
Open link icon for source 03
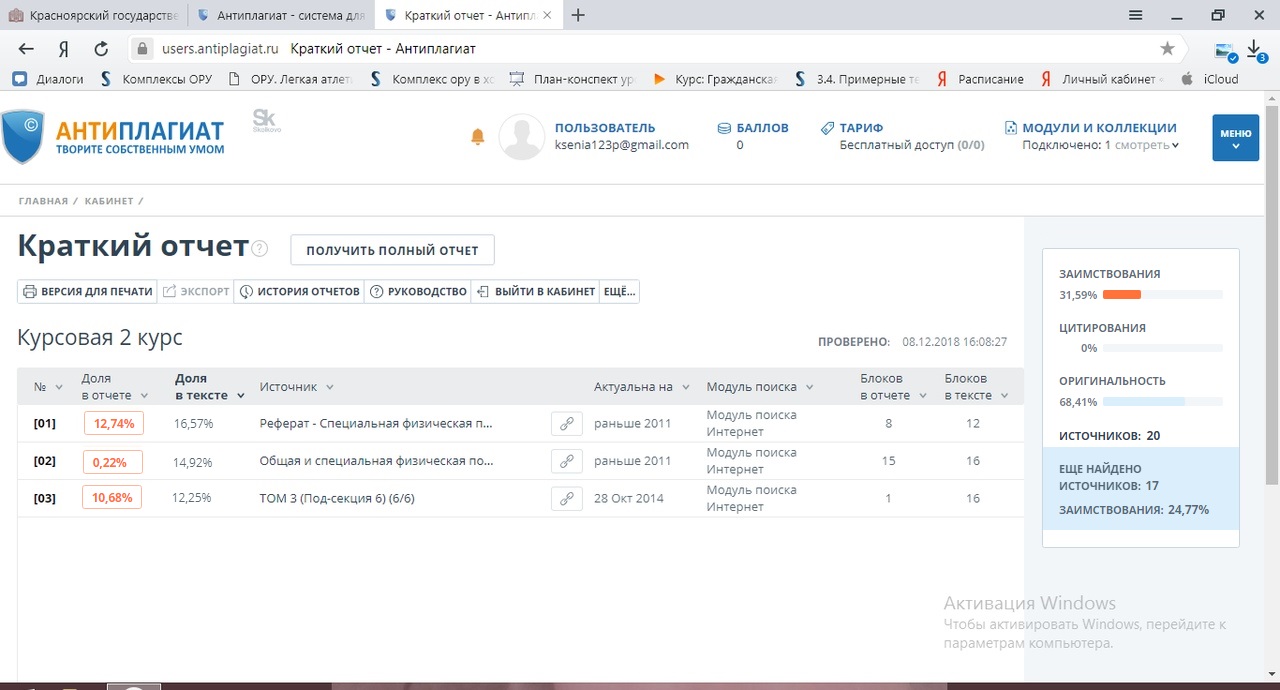pos(566,498)
